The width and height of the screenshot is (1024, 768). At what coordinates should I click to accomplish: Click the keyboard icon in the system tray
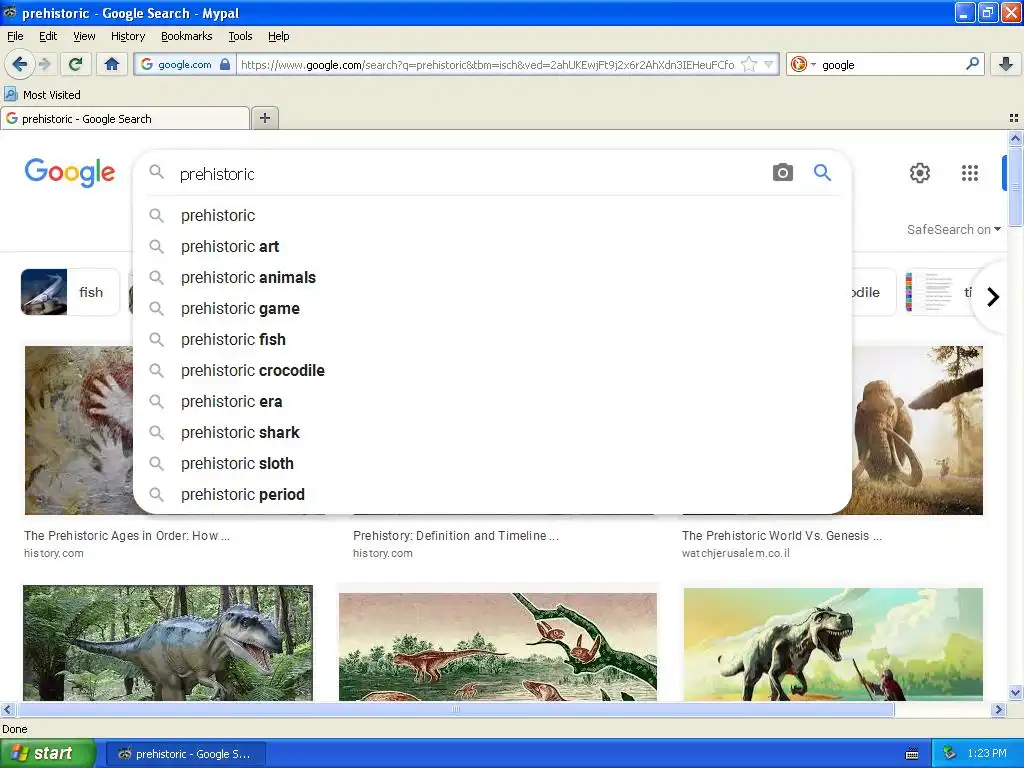point(912,754)
